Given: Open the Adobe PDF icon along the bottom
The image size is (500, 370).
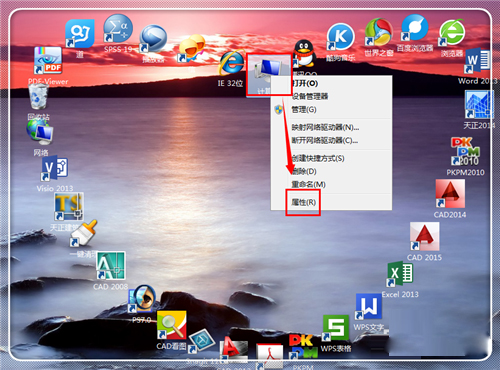Looking at the screenshot, I should (269, 357).
